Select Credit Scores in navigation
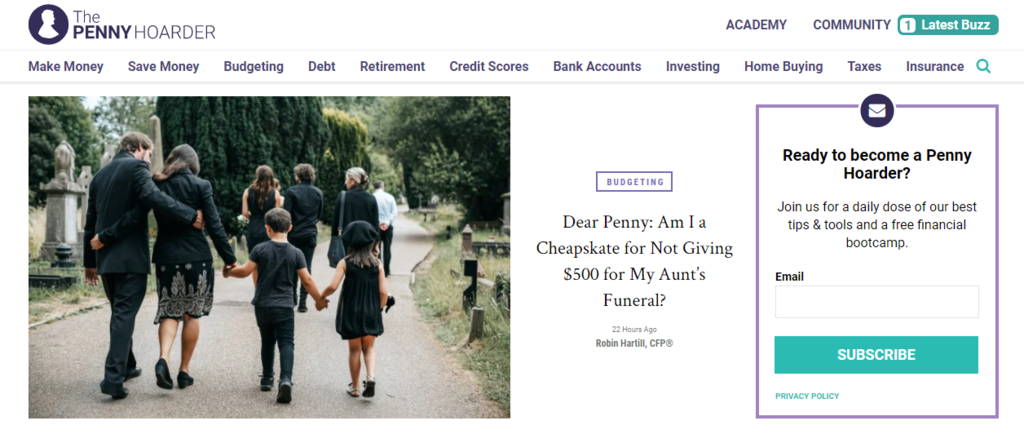 pos(489,67)
